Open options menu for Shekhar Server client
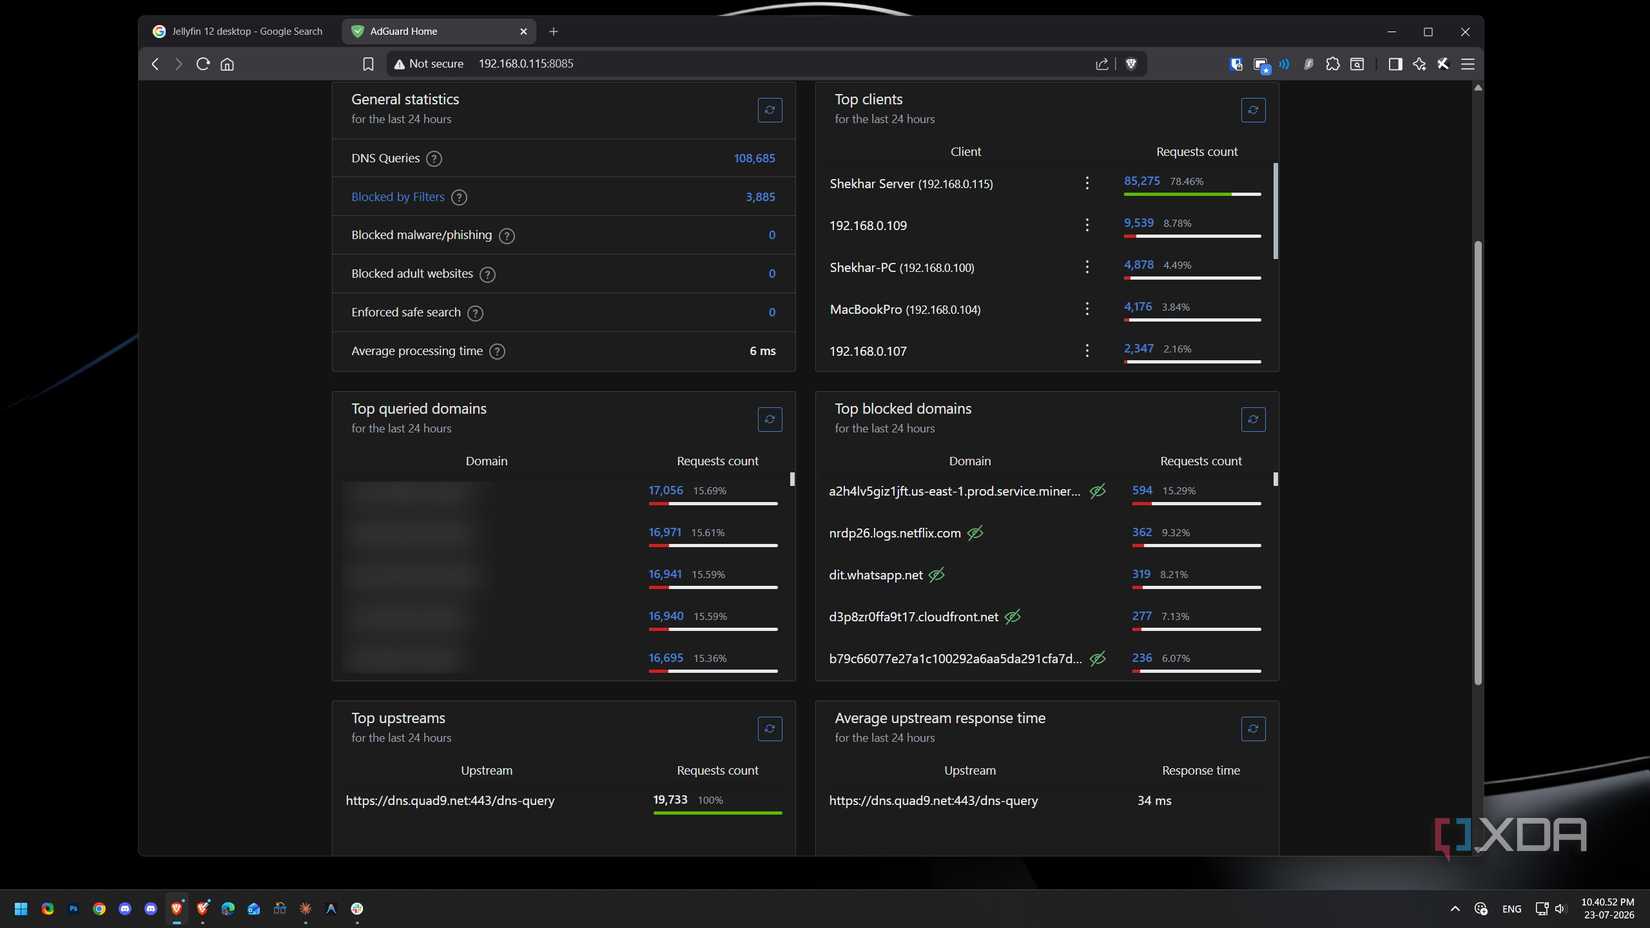The height and width of the screenshot is (928, 1650). pyautogui.click(x=1087, y=183)
